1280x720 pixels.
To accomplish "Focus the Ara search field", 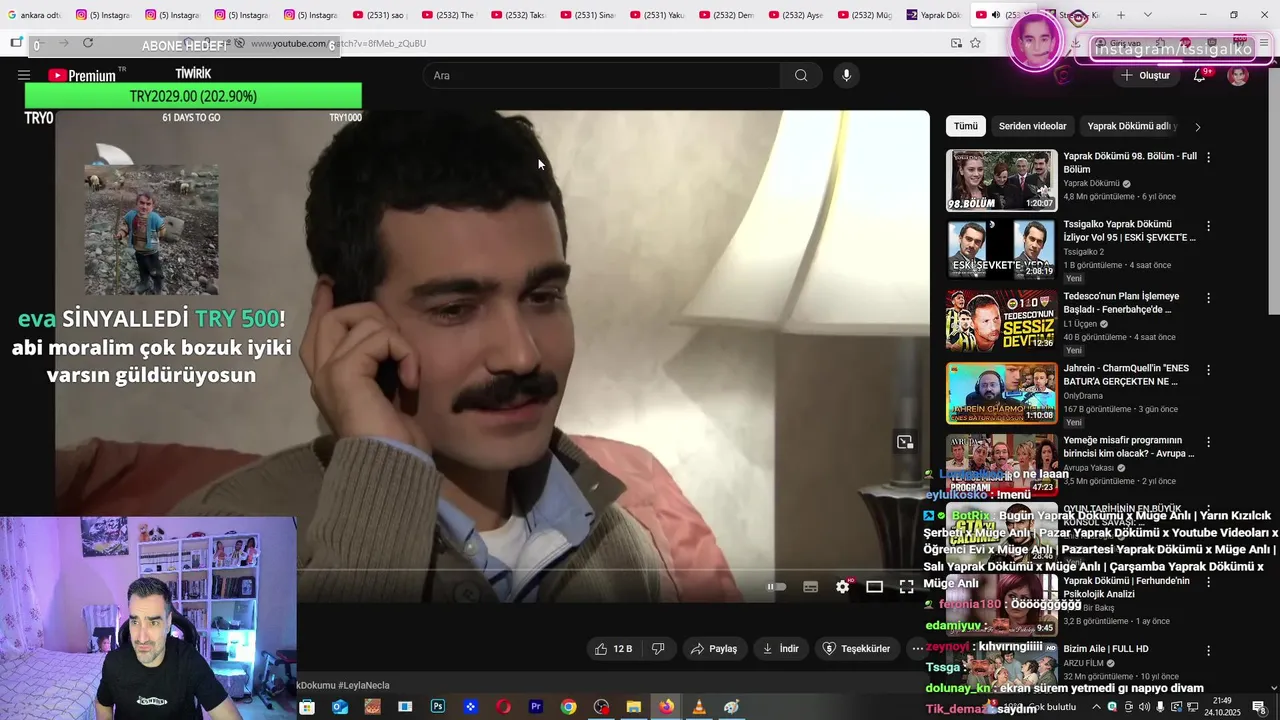I will (x=602, y=75).
